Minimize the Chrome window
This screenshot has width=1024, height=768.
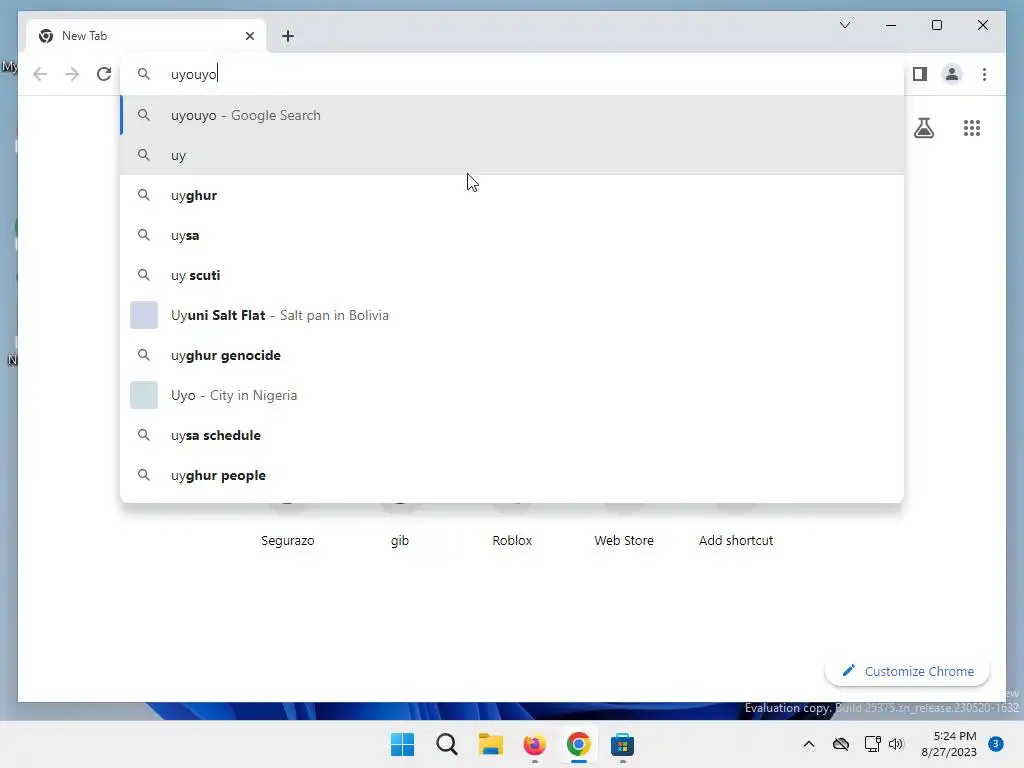(891, 25)
